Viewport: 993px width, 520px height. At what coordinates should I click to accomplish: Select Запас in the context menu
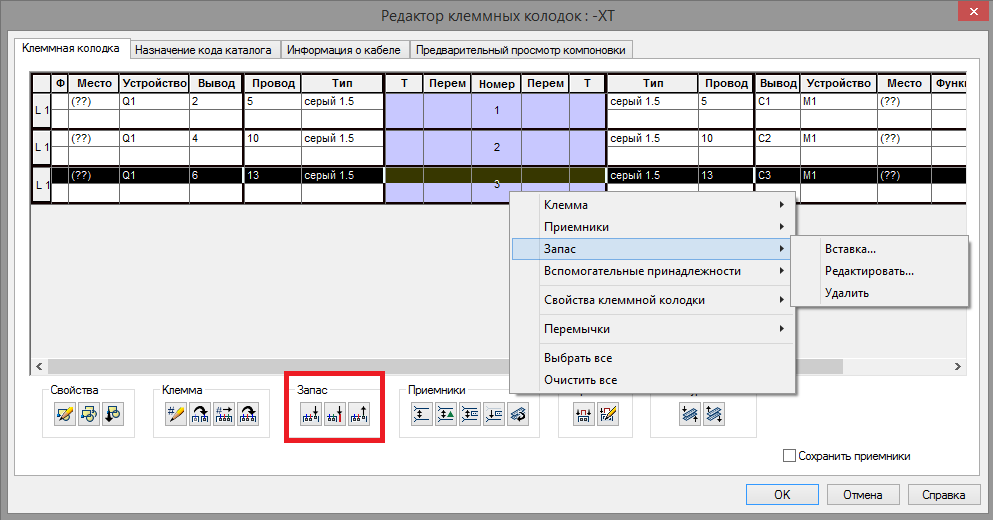[651, 249]
